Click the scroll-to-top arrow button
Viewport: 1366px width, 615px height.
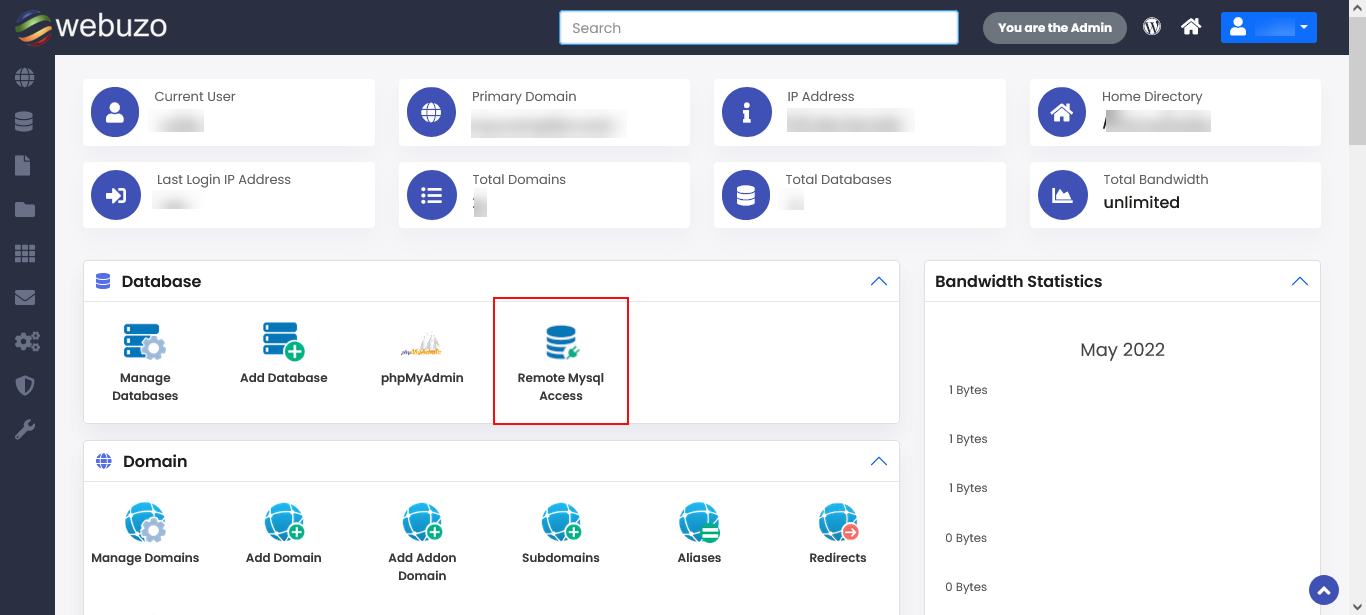pyautogui.click(x=1323, y=590)
